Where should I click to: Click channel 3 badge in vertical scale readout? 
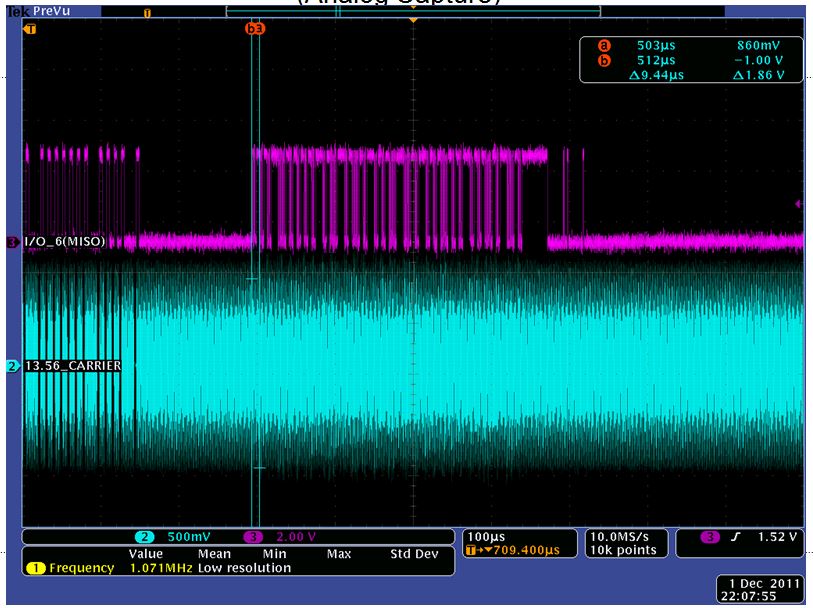(x=253, y=537)
